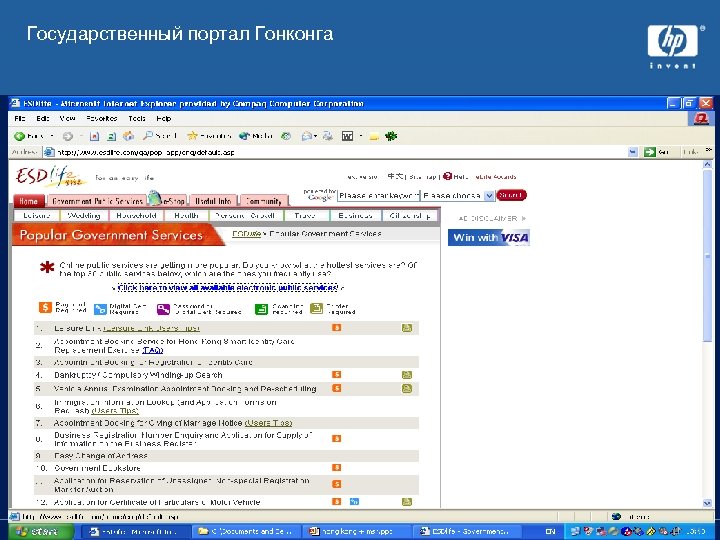The image size is (720, 540).
Task: Click the red Help question mark icon
Action: pos(447,176)
